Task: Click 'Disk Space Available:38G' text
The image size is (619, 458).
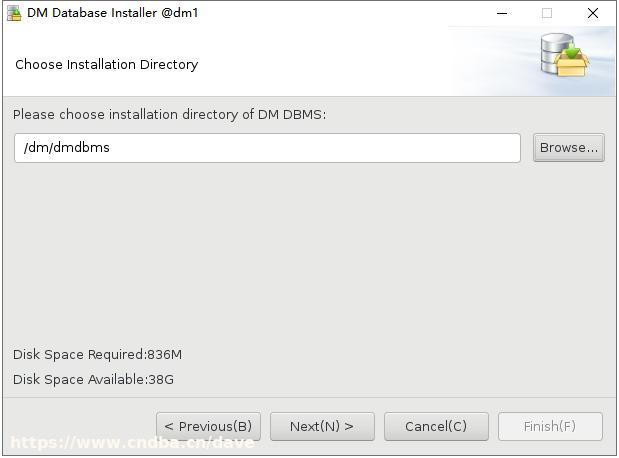Action: (x=93, y=379)
